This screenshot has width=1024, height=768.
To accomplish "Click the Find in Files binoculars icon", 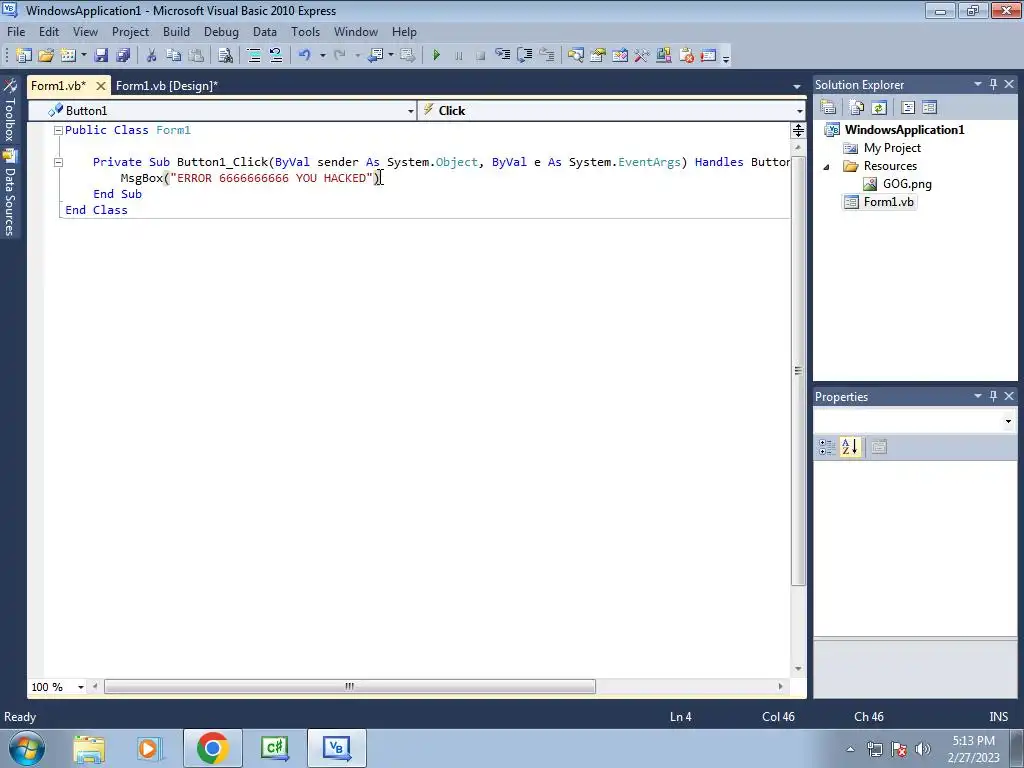I will pos(225,56).
